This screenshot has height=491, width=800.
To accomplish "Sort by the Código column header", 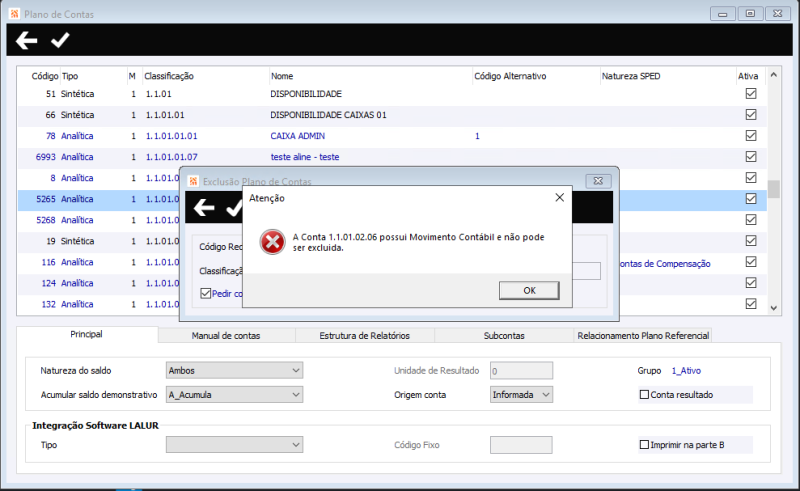I will [x=45, y=76].
